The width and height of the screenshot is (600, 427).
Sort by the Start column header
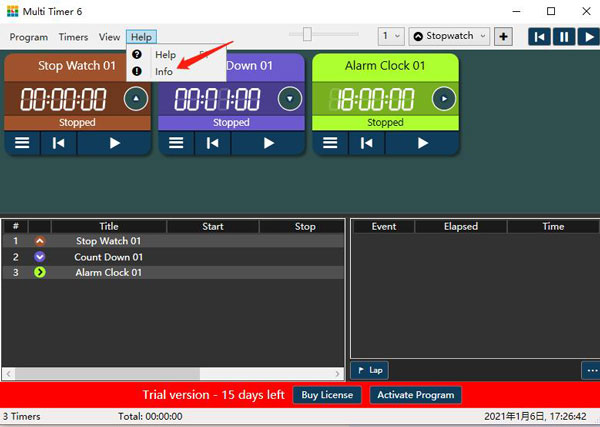tap(213, 226)
